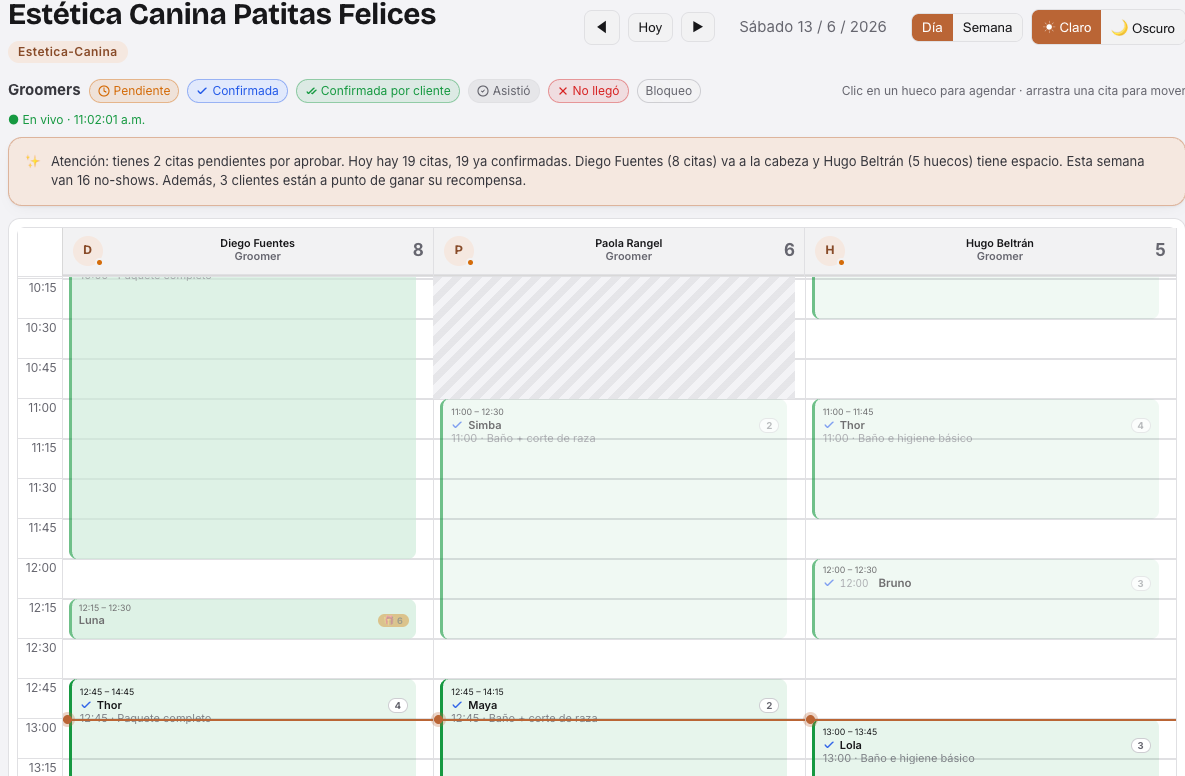Click Paola Rangel column header name
This screenshot has width=1185, height=776.
point(628,243)
